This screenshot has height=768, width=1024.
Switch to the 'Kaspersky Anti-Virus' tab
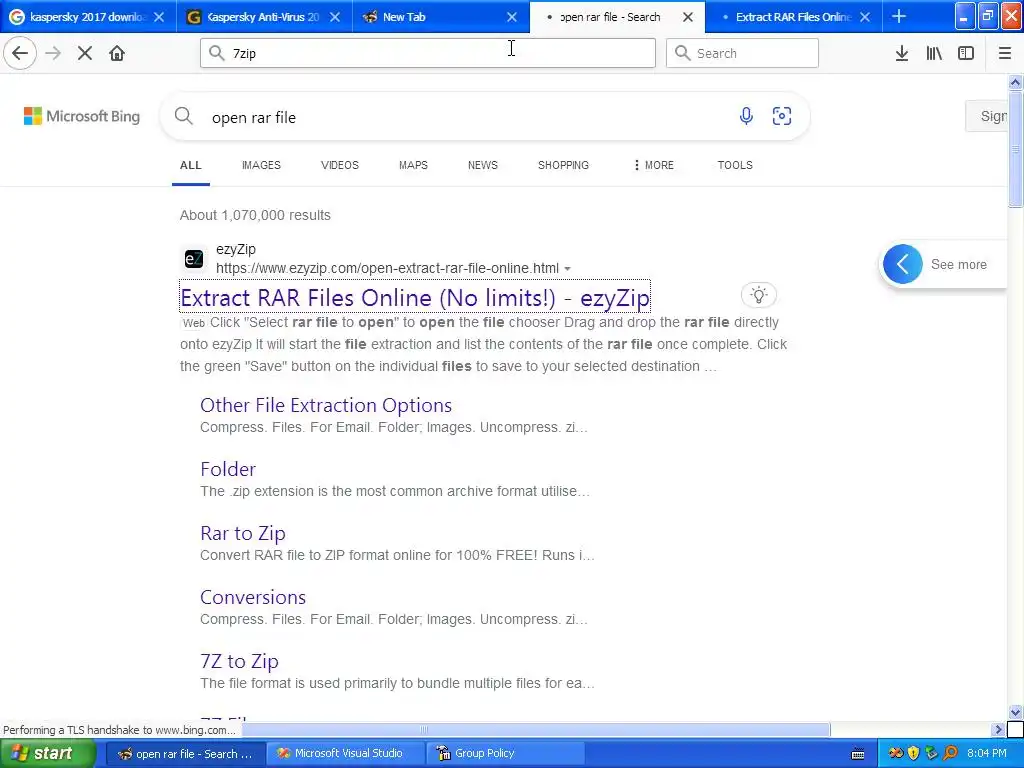(x=264, y=17)
